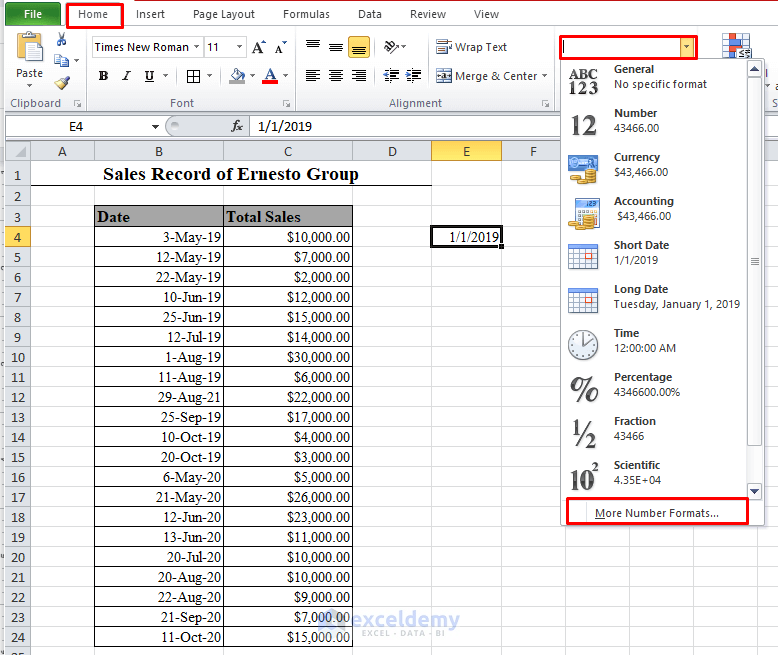This screenshot has height=655, width=778.
Task: Toggle Bottom Align button
Action: click(359, 48)
